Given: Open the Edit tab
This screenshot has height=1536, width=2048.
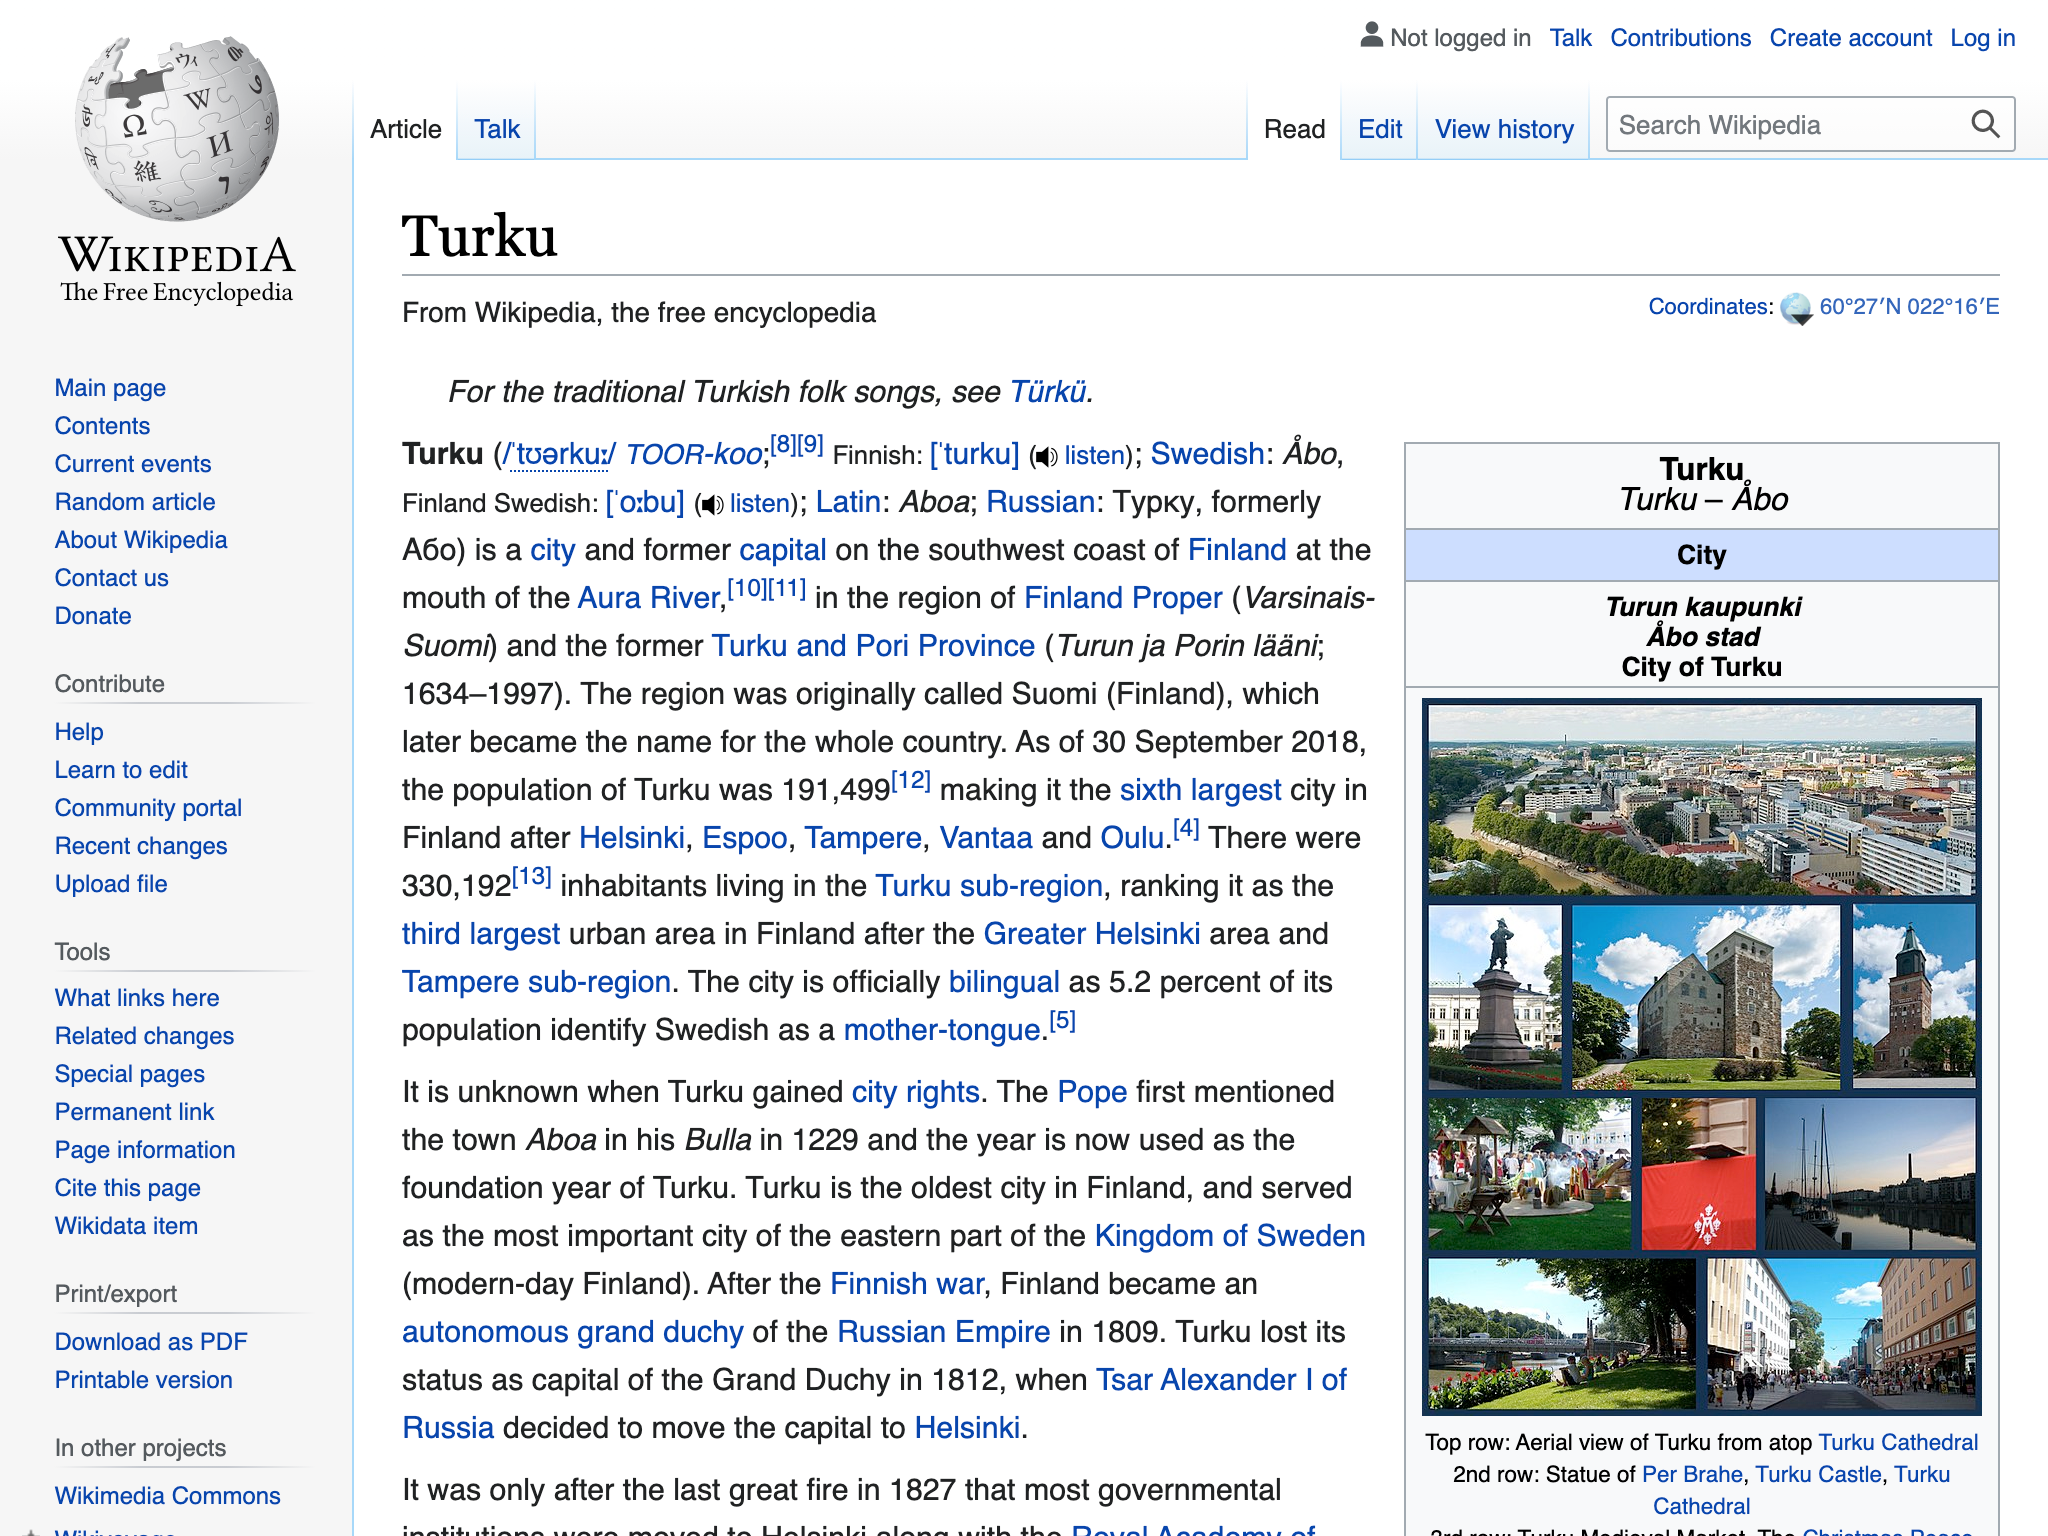Looking at the screenshot, I should [1379, 129].
